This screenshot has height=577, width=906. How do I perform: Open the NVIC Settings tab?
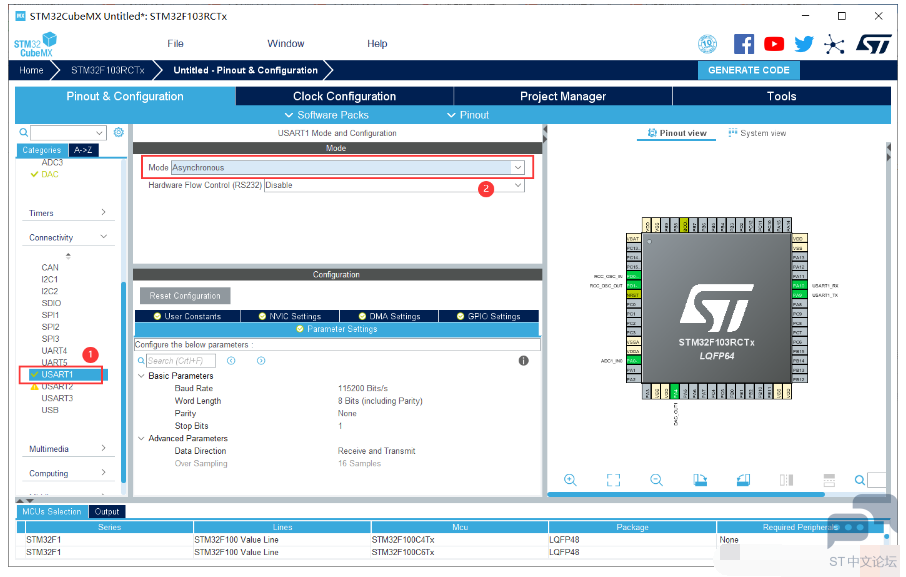click(290, 317)
